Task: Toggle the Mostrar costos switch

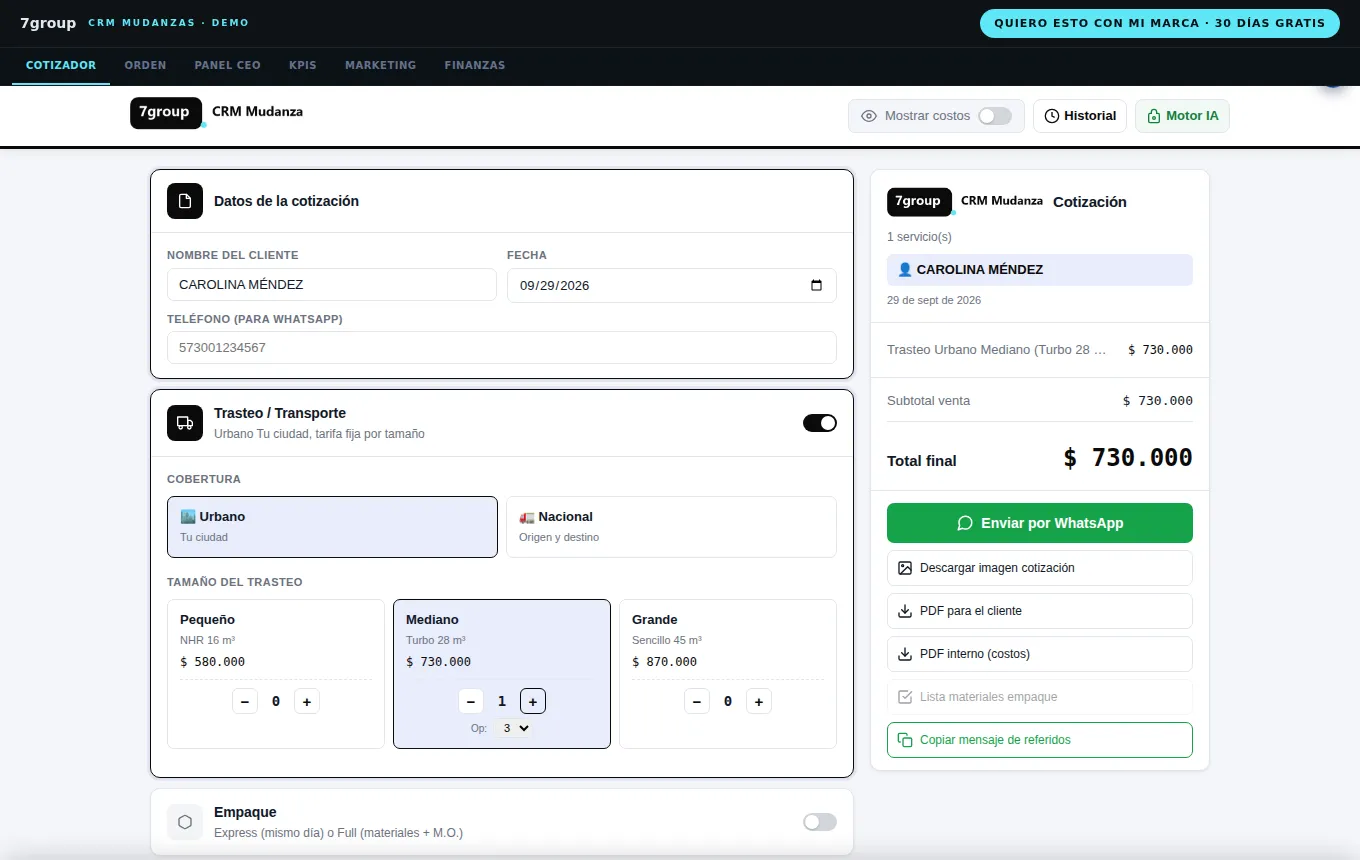Action: 994,116
